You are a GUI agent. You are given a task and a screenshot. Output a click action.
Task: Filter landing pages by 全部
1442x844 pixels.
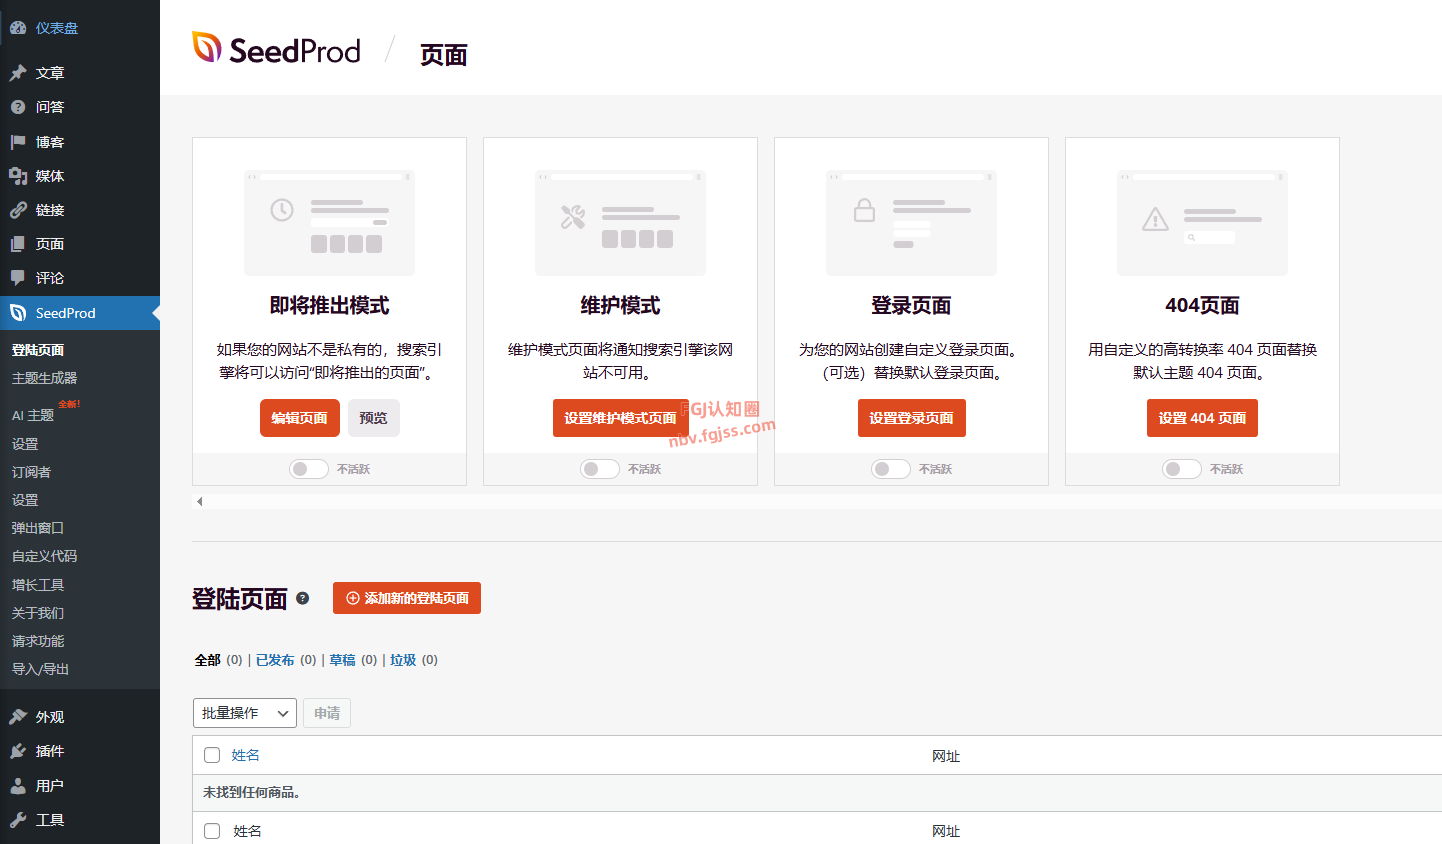[207, 660]
